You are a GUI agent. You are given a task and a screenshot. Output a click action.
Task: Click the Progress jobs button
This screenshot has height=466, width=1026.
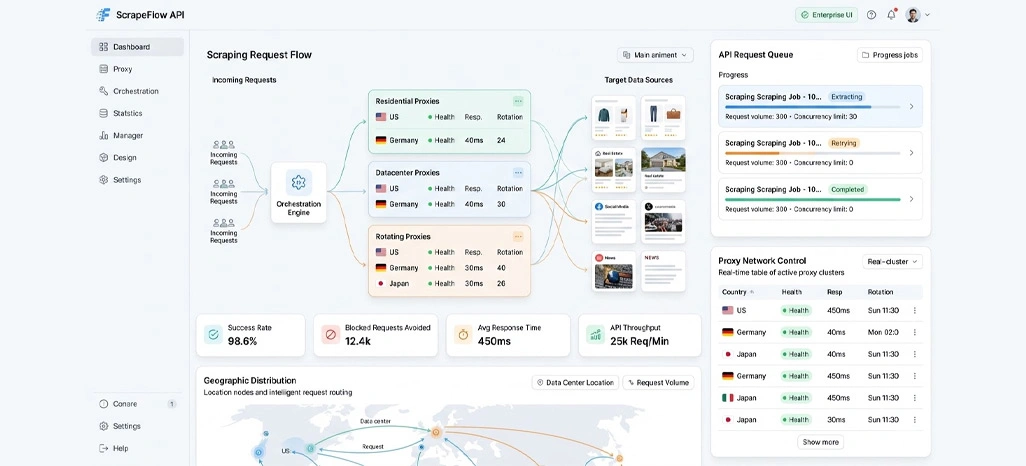pyautogui.click(x=890, y=55)
